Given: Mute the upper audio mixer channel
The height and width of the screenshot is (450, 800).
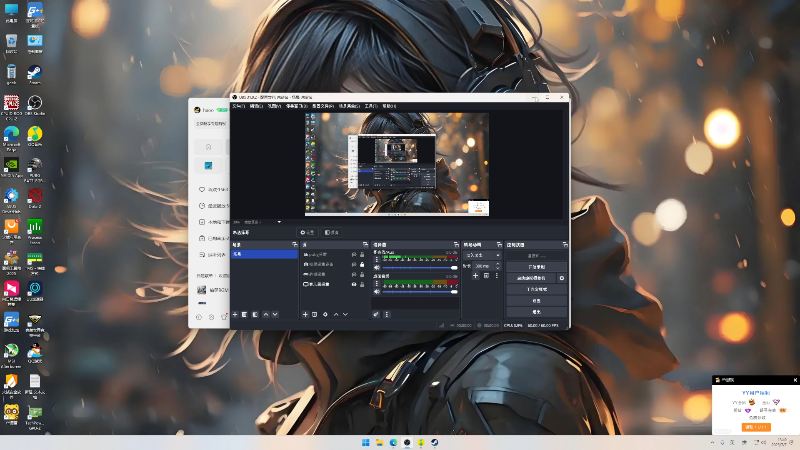Looking at the screenshot, I should 377,268.
